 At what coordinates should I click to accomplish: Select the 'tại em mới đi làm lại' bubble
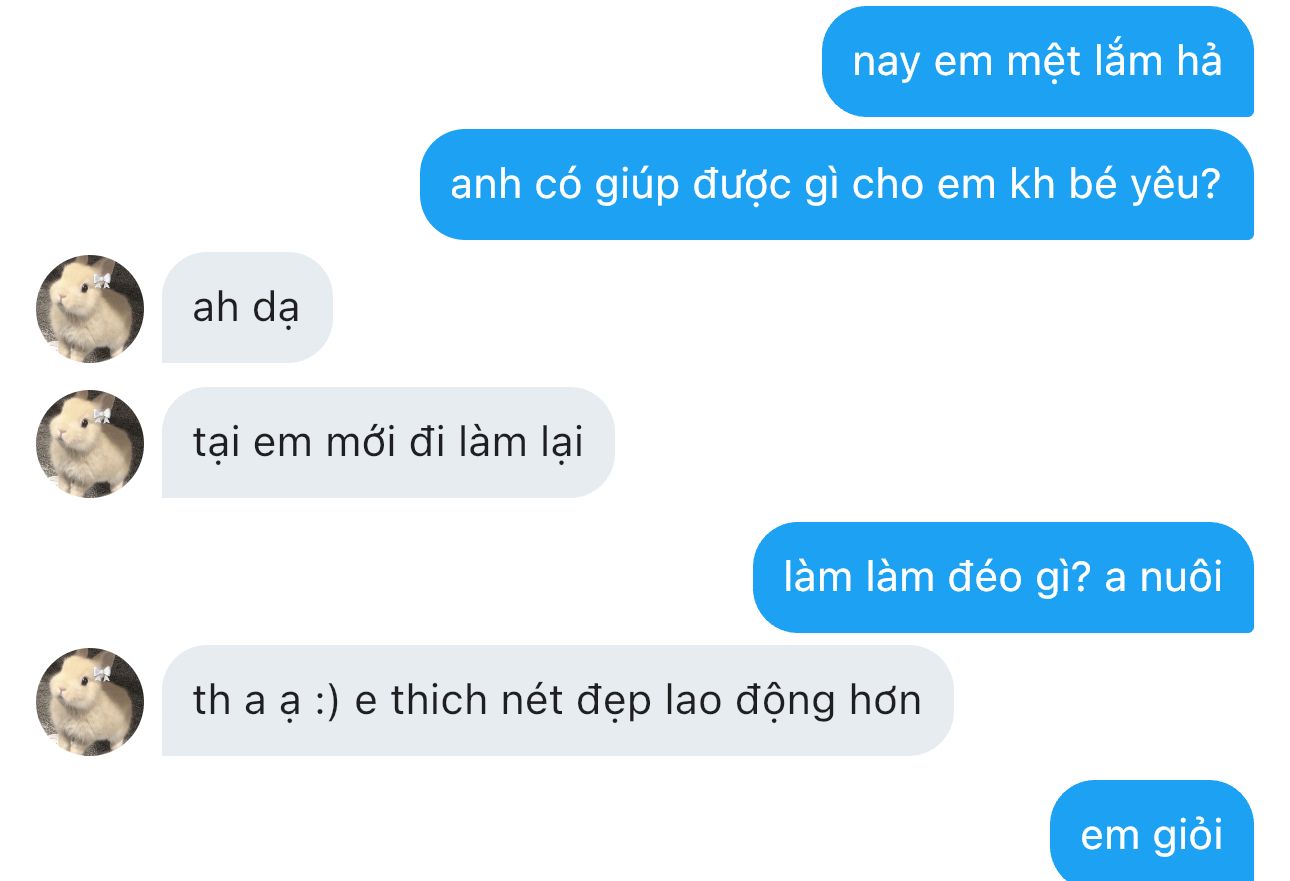tap(388, 443)
